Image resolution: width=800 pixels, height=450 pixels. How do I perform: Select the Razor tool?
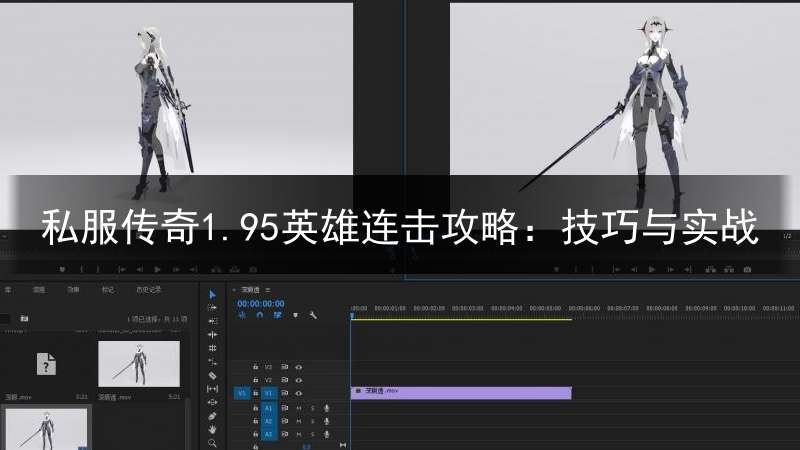(x=212, y=376)
